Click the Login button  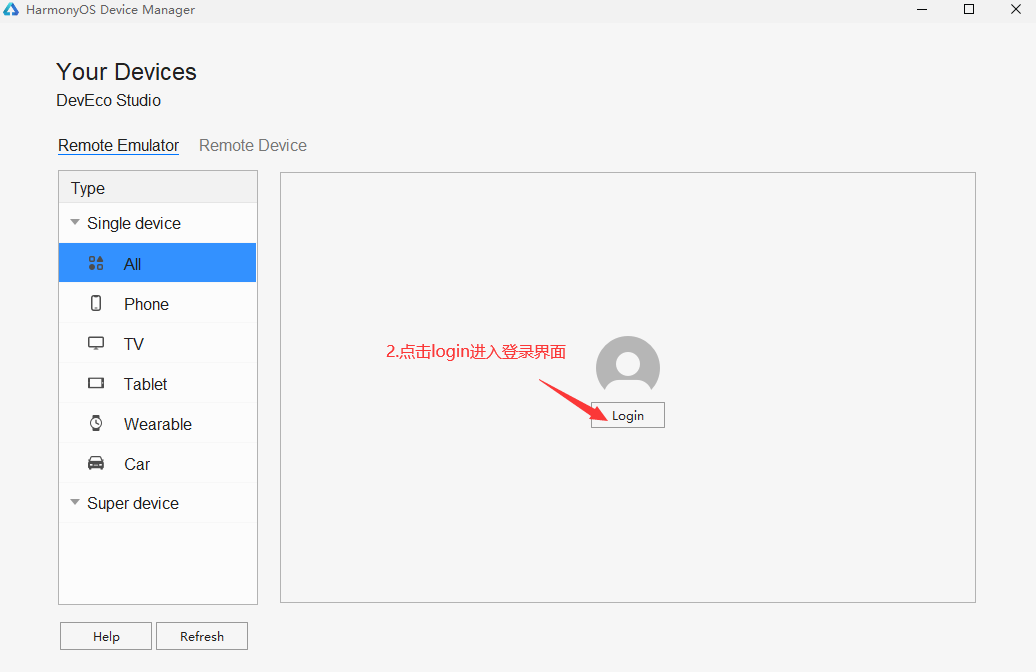coord(628,415)
